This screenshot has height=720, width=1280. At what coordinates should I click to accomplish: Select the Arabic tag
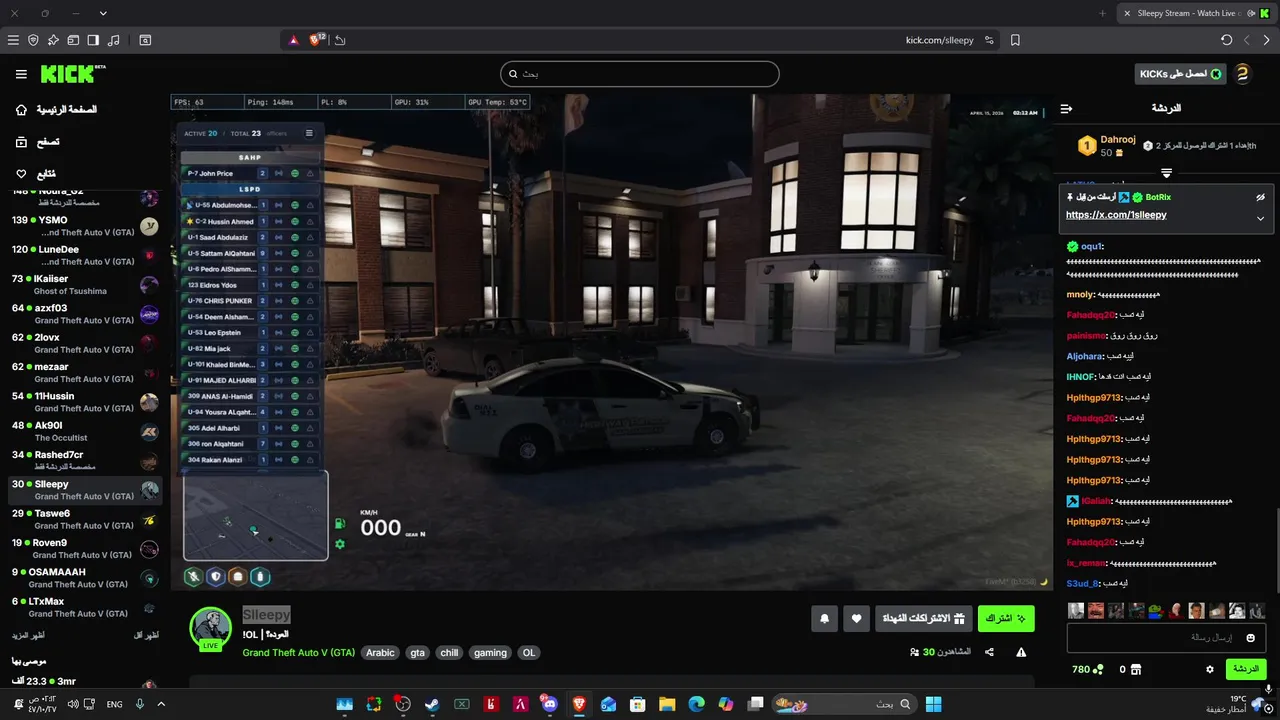pyautogui.click(x=380, y=653)
